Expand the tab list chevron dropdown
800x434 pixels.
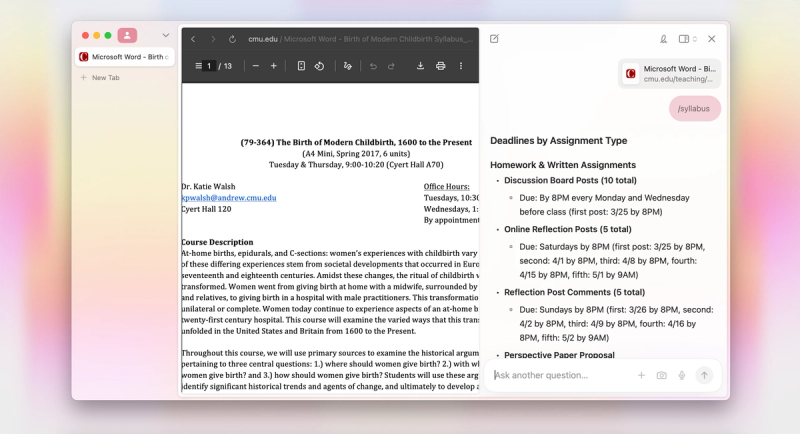pos(166,36)
